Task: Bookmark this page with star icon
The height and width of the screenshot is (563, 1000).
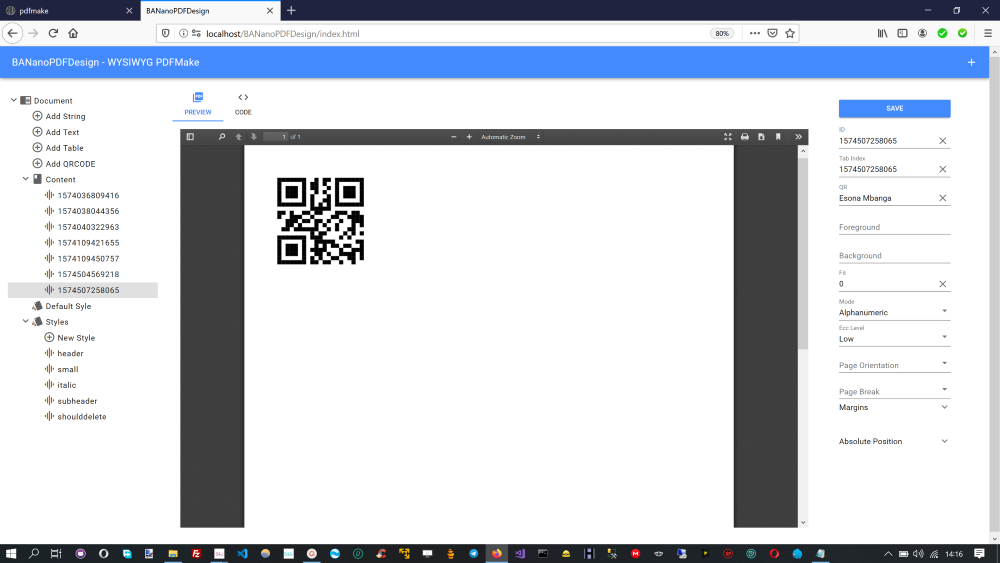Action: coord(790,33)
